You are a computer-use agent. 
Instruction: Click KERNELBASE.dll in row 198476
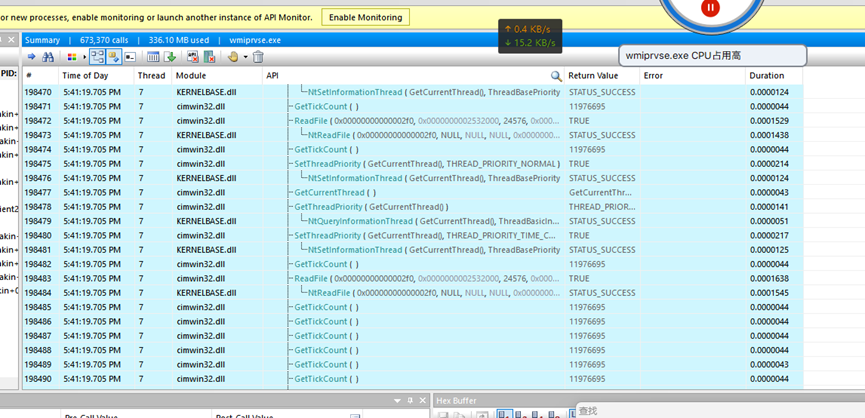[206, 178]
